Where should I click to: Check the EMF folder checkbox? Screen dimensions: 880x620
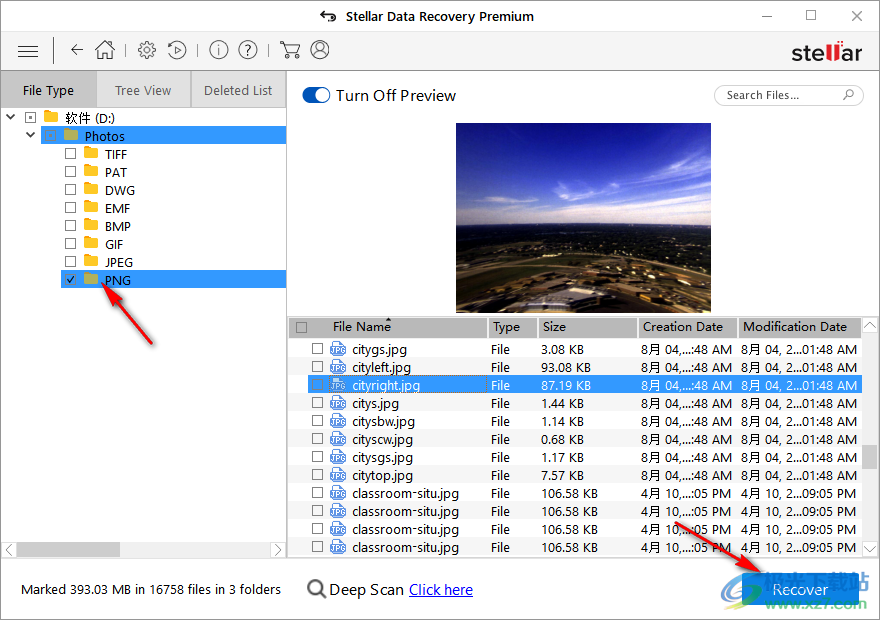click(x=70, y=207)
